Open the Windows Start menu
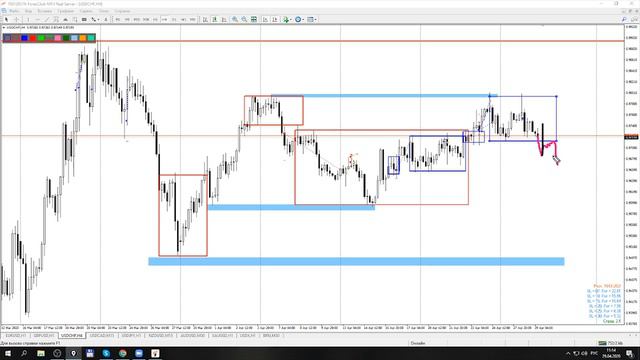Viewport: 640px width, 360px height. click(8, 353)
